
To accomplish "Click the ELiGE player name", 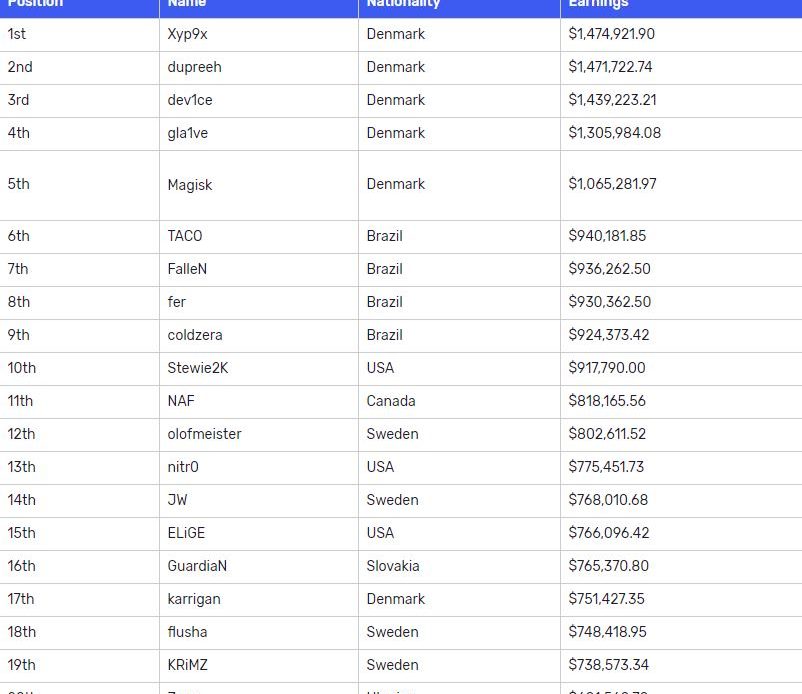I will click(186, 533).
